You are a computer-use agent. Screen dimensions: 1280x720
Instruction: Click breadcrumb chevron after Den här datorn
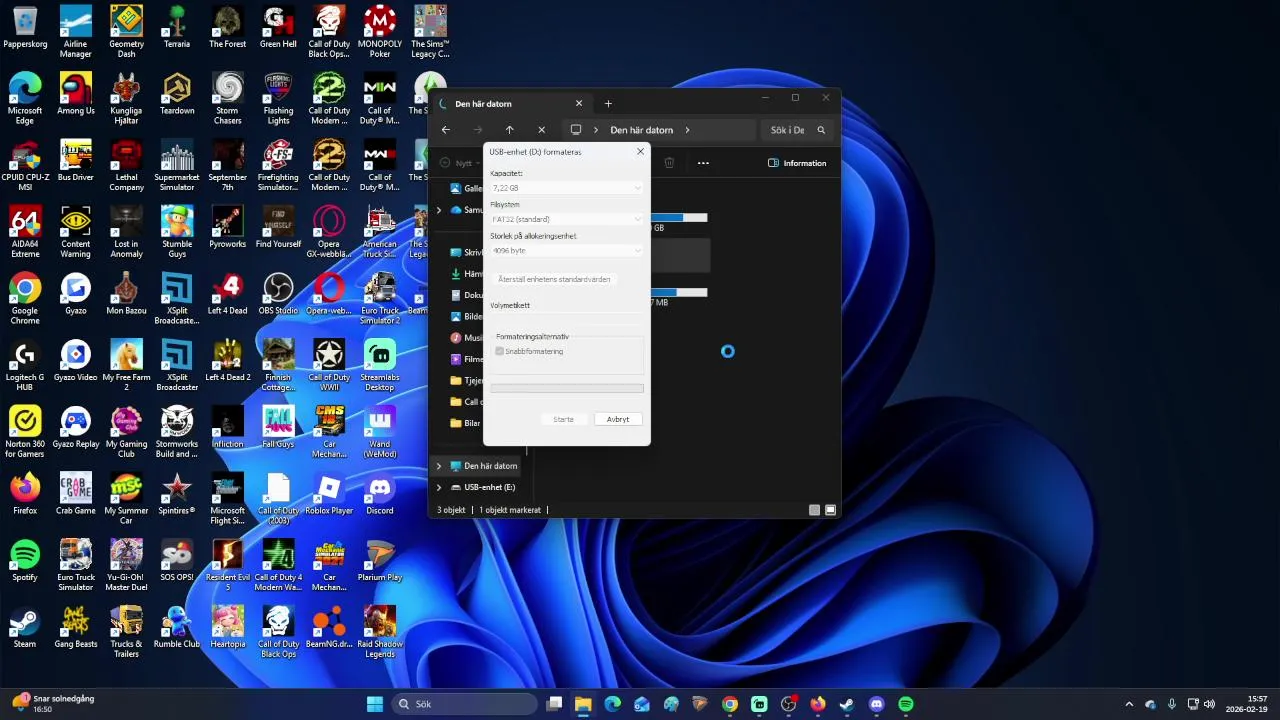688,130
